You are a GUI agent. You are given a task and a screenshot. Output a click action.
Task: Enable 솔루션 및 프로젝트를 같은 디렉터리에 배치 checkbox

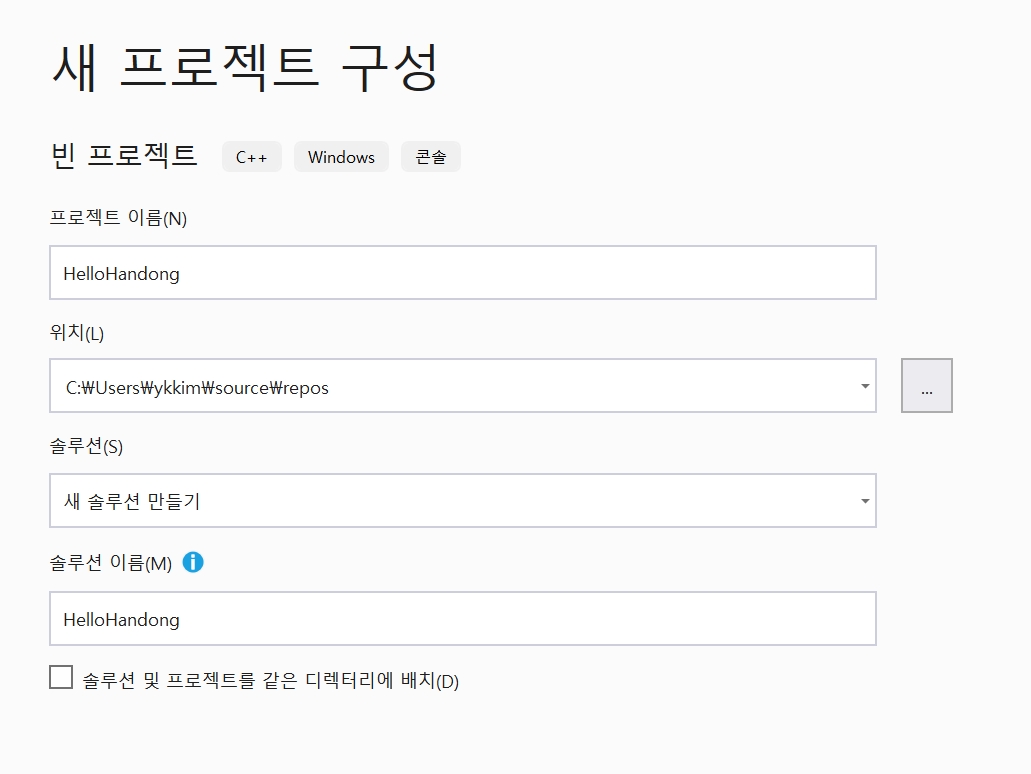(x=61, y=678)
